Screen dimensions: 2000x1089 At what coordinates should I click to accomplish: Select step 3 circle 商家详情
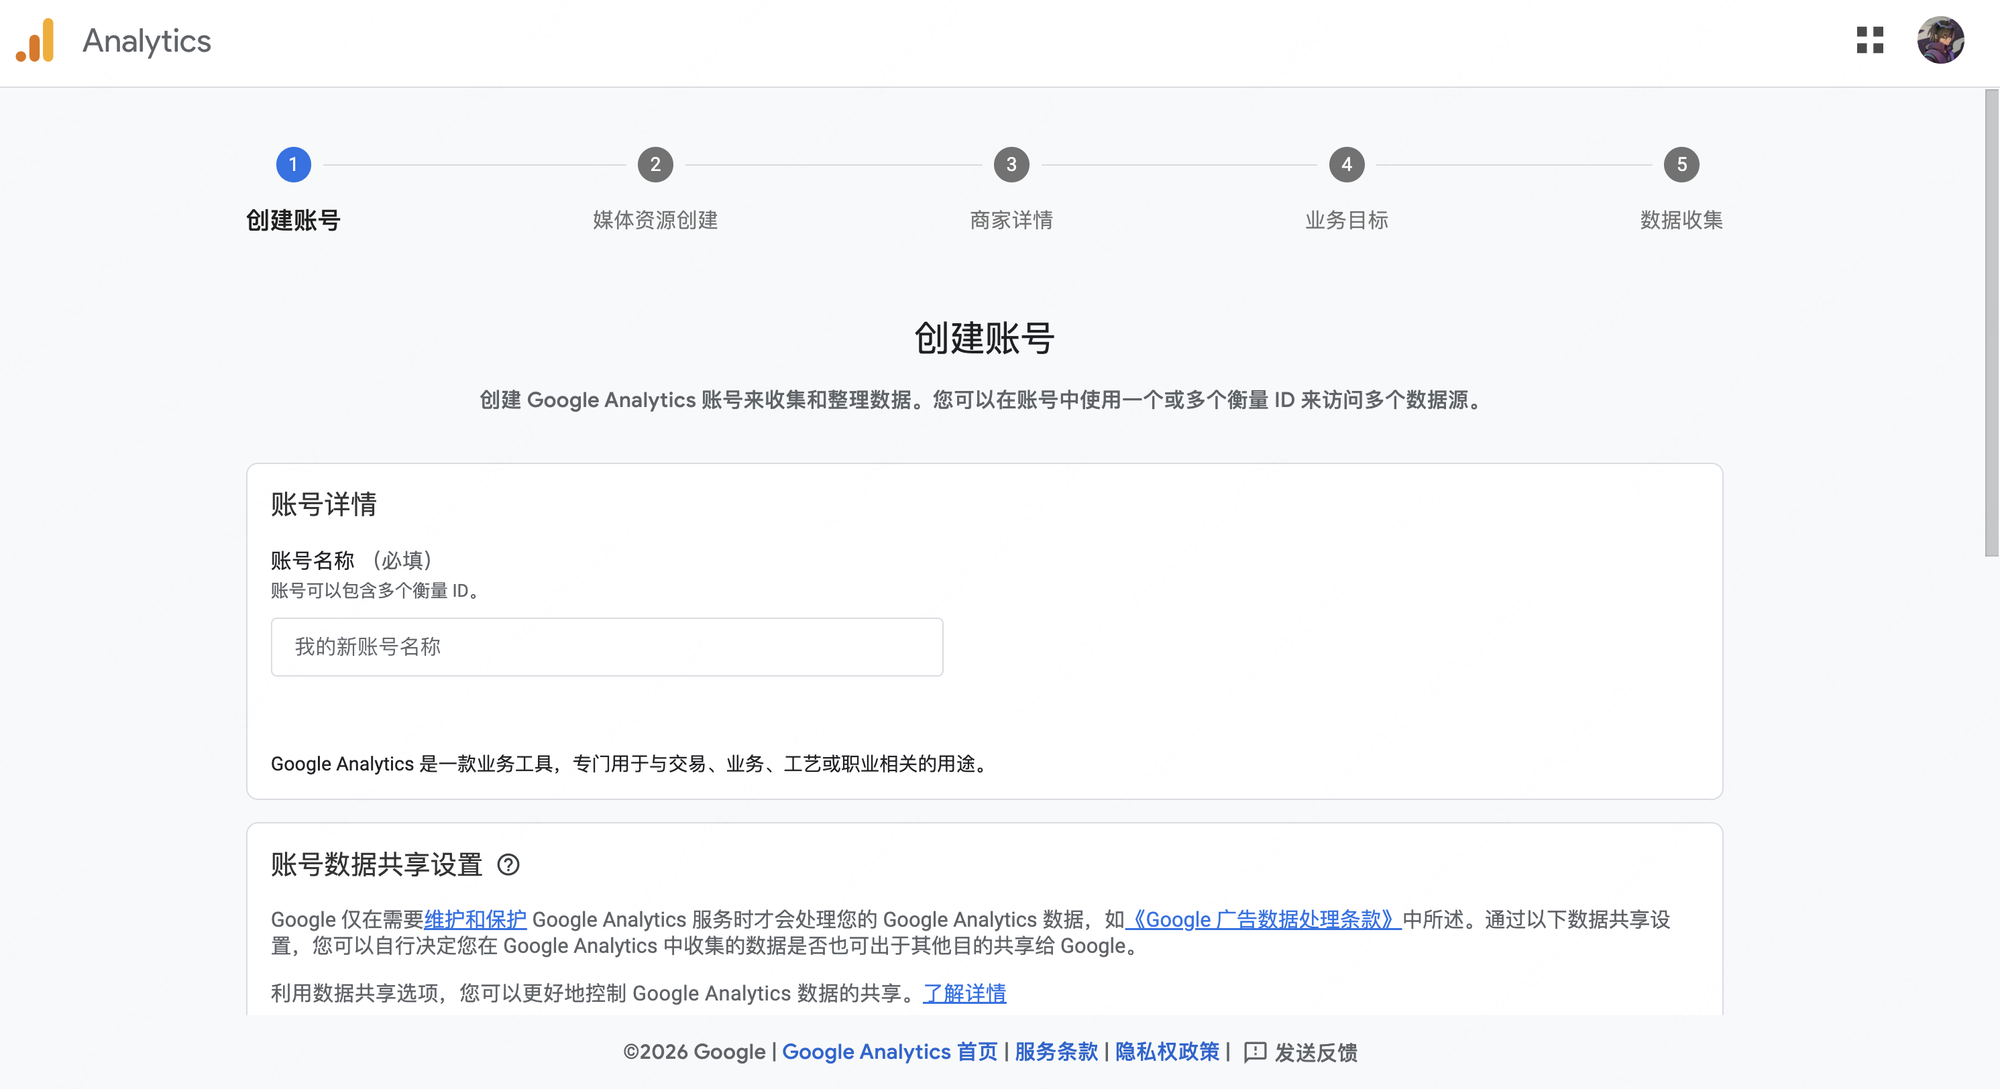(1011, 165)
